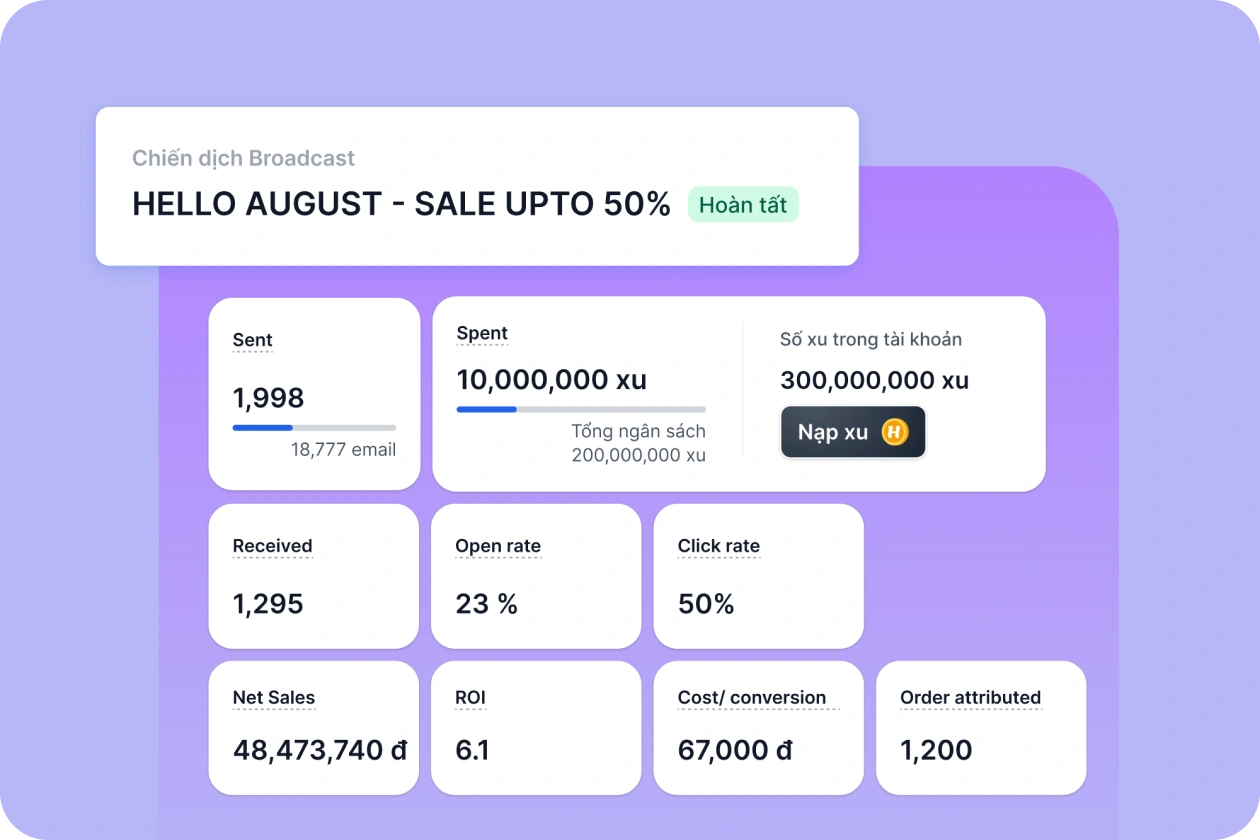Click the Click rate label
Screen dimensions: 1260x840
point(719,546)
